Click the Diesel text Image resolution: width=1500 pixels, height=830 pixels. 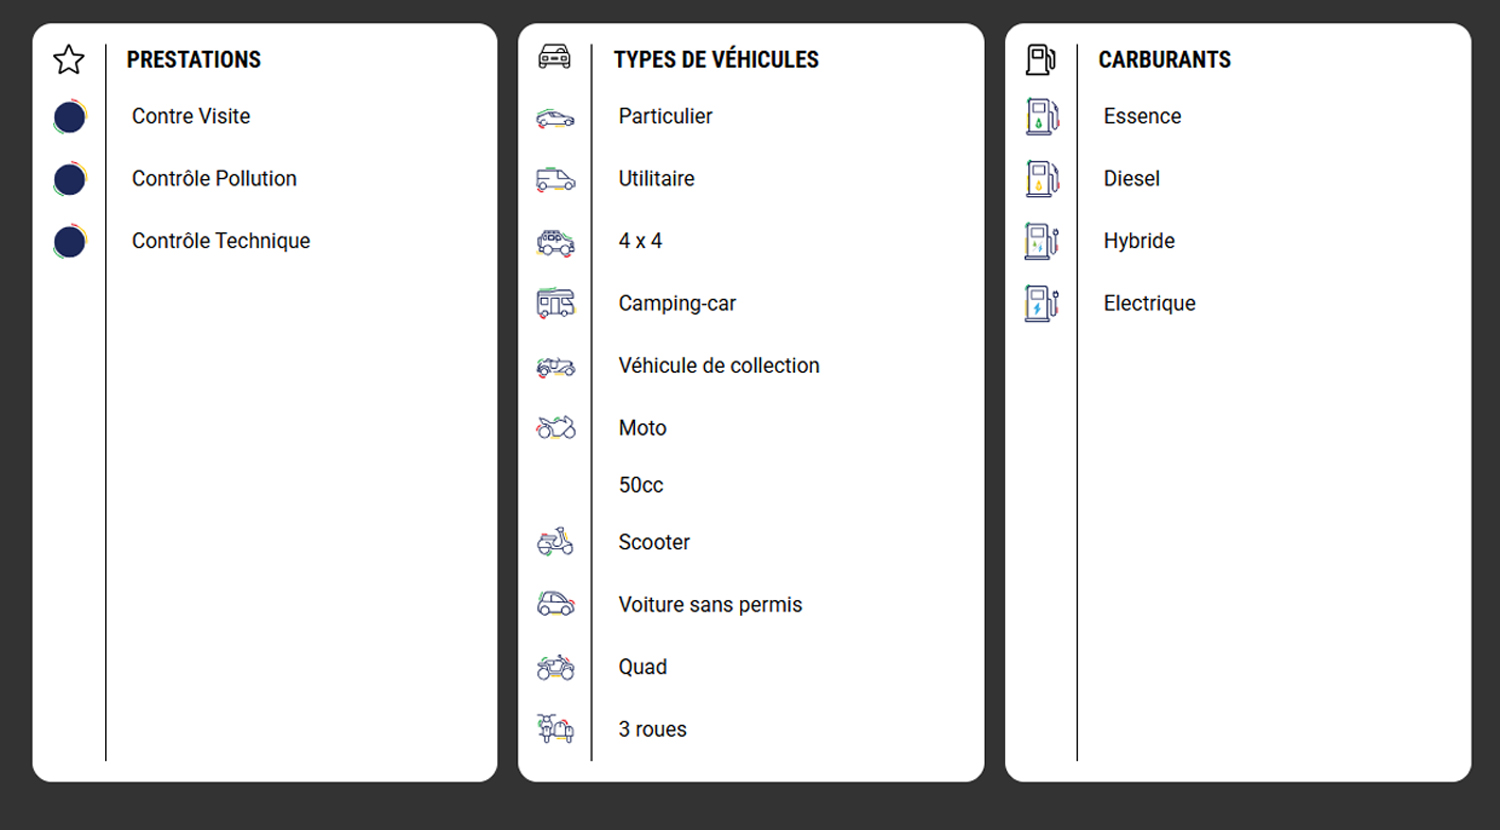[x=1131, y=178]
